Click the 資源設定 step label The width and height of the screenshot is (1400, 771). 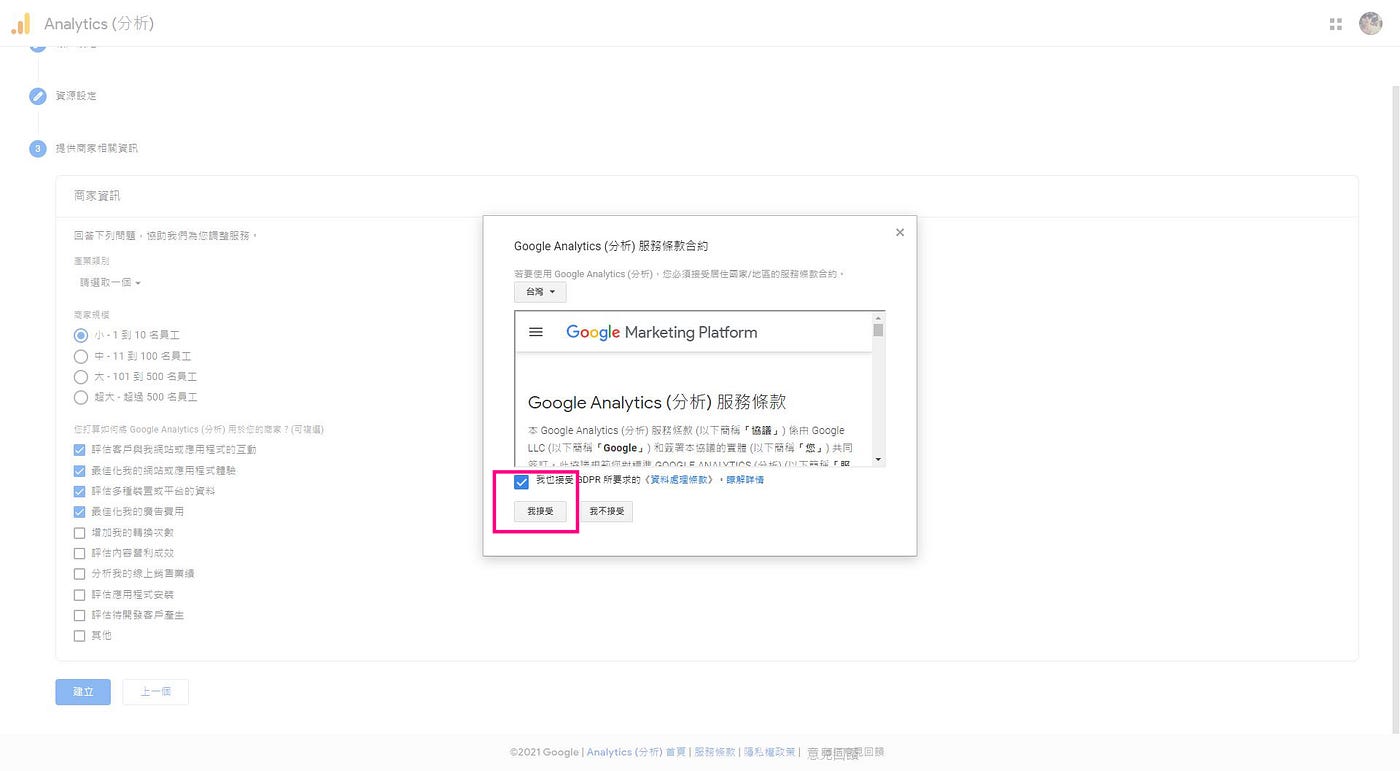click(x=76, y=96)
